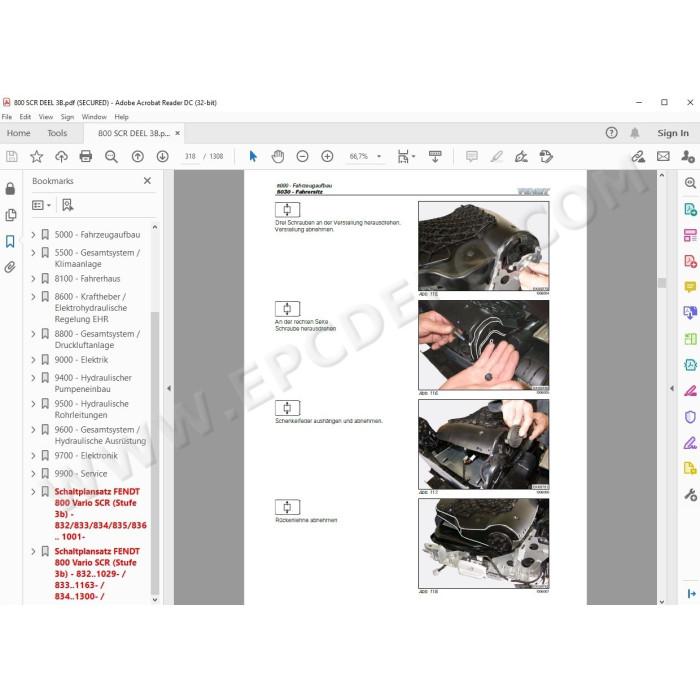Click the arrow Selection tool
Viewport: 700px width, 700px height.
point(253,156)
